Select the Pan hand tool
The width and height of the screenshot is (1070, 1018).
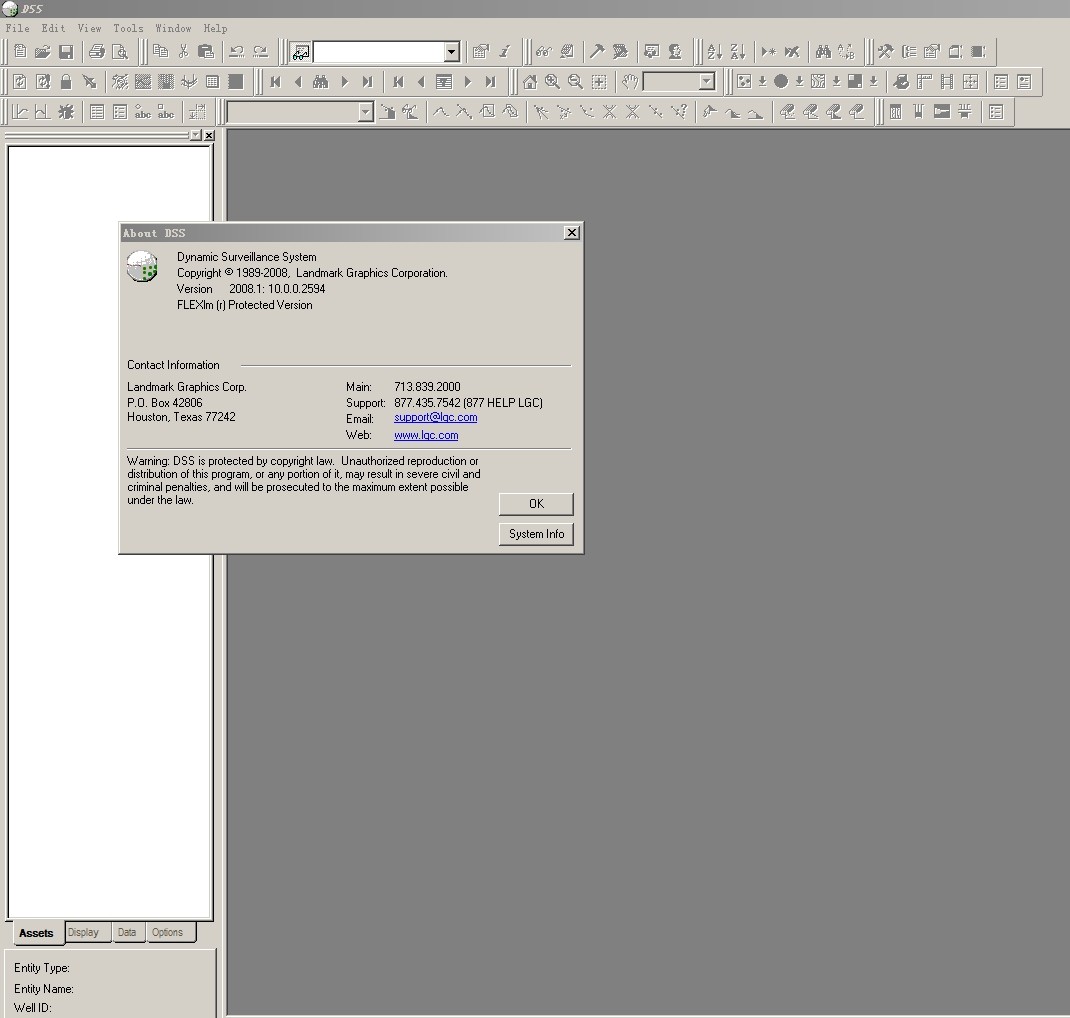tap(630, 82)
